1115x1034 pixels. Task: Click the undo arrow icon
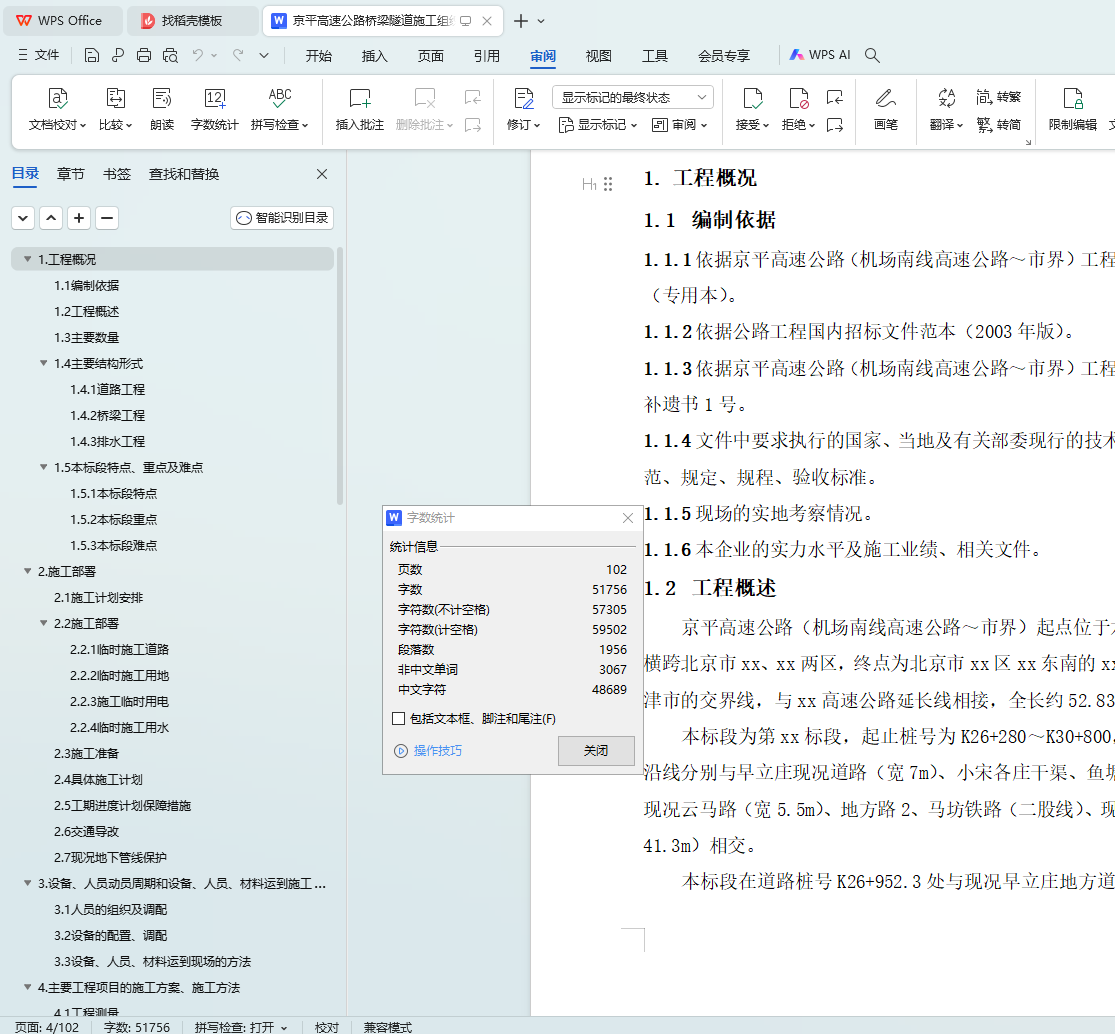198,55
